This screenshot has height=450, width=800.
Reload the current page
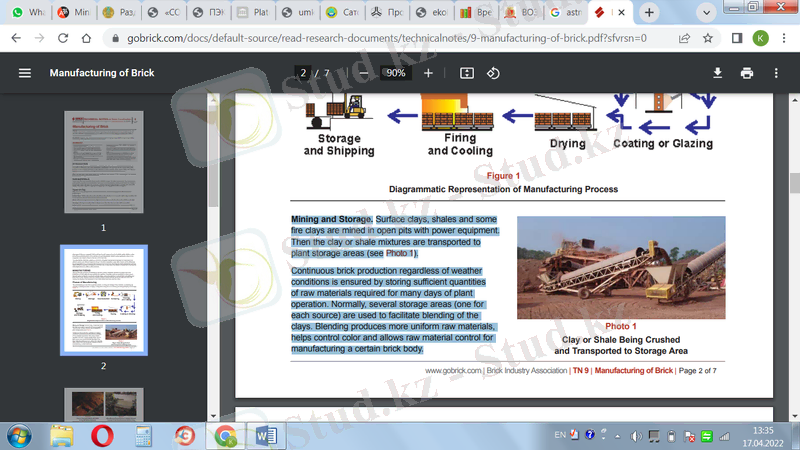click(x=62, y=38)
